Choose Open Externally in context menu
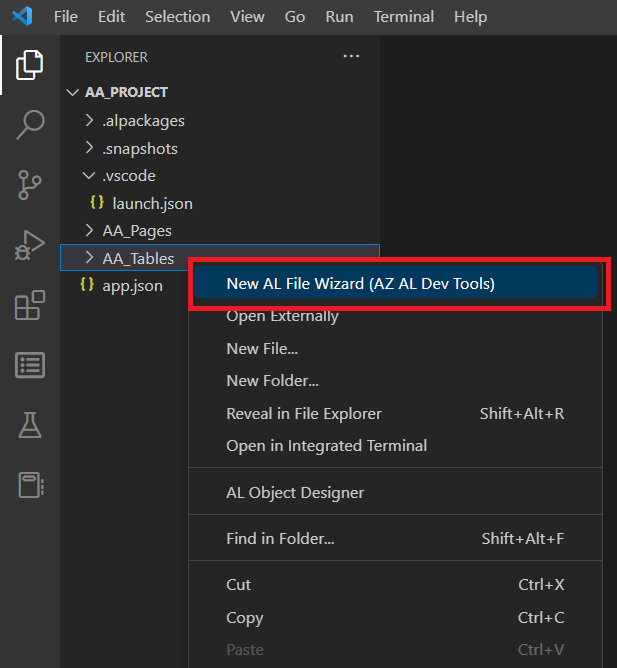The height and width of the screenshot is (668, 617). 395,316
